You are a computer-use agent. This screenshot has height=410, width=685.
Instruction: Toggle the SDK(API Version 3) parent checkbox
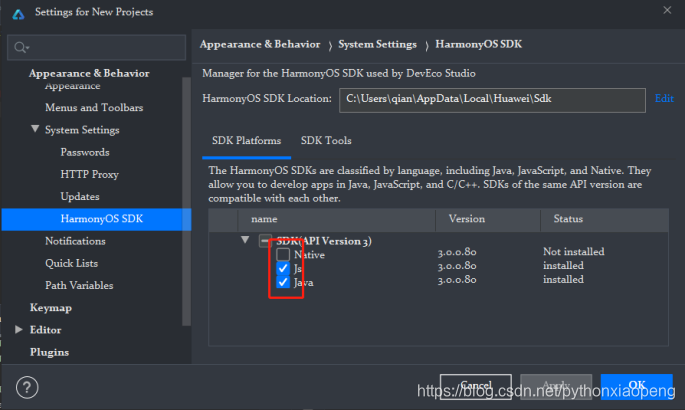tap(265, 241)
